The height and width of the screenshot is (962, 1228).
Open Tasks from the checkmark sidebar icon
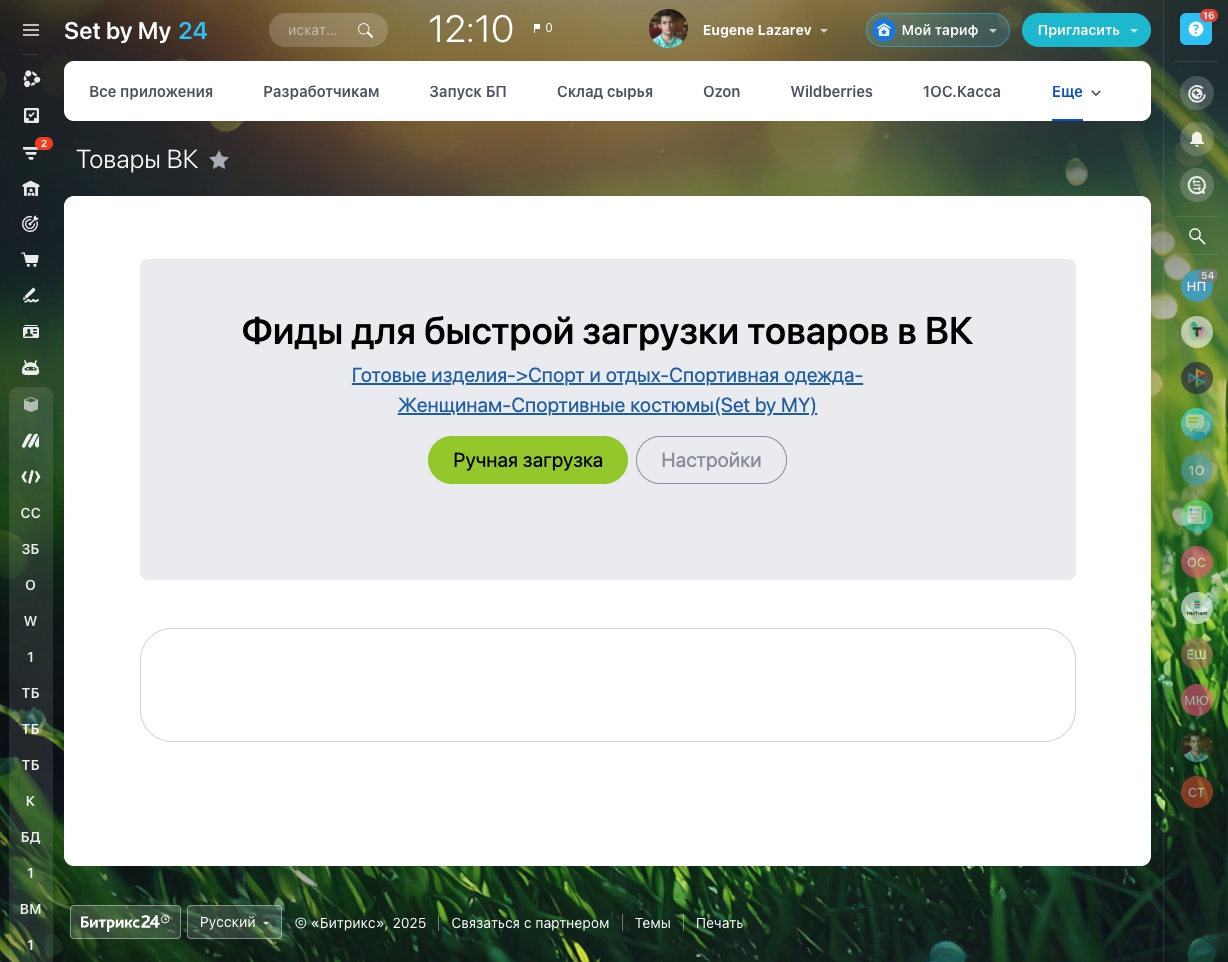tap(31, 116)
